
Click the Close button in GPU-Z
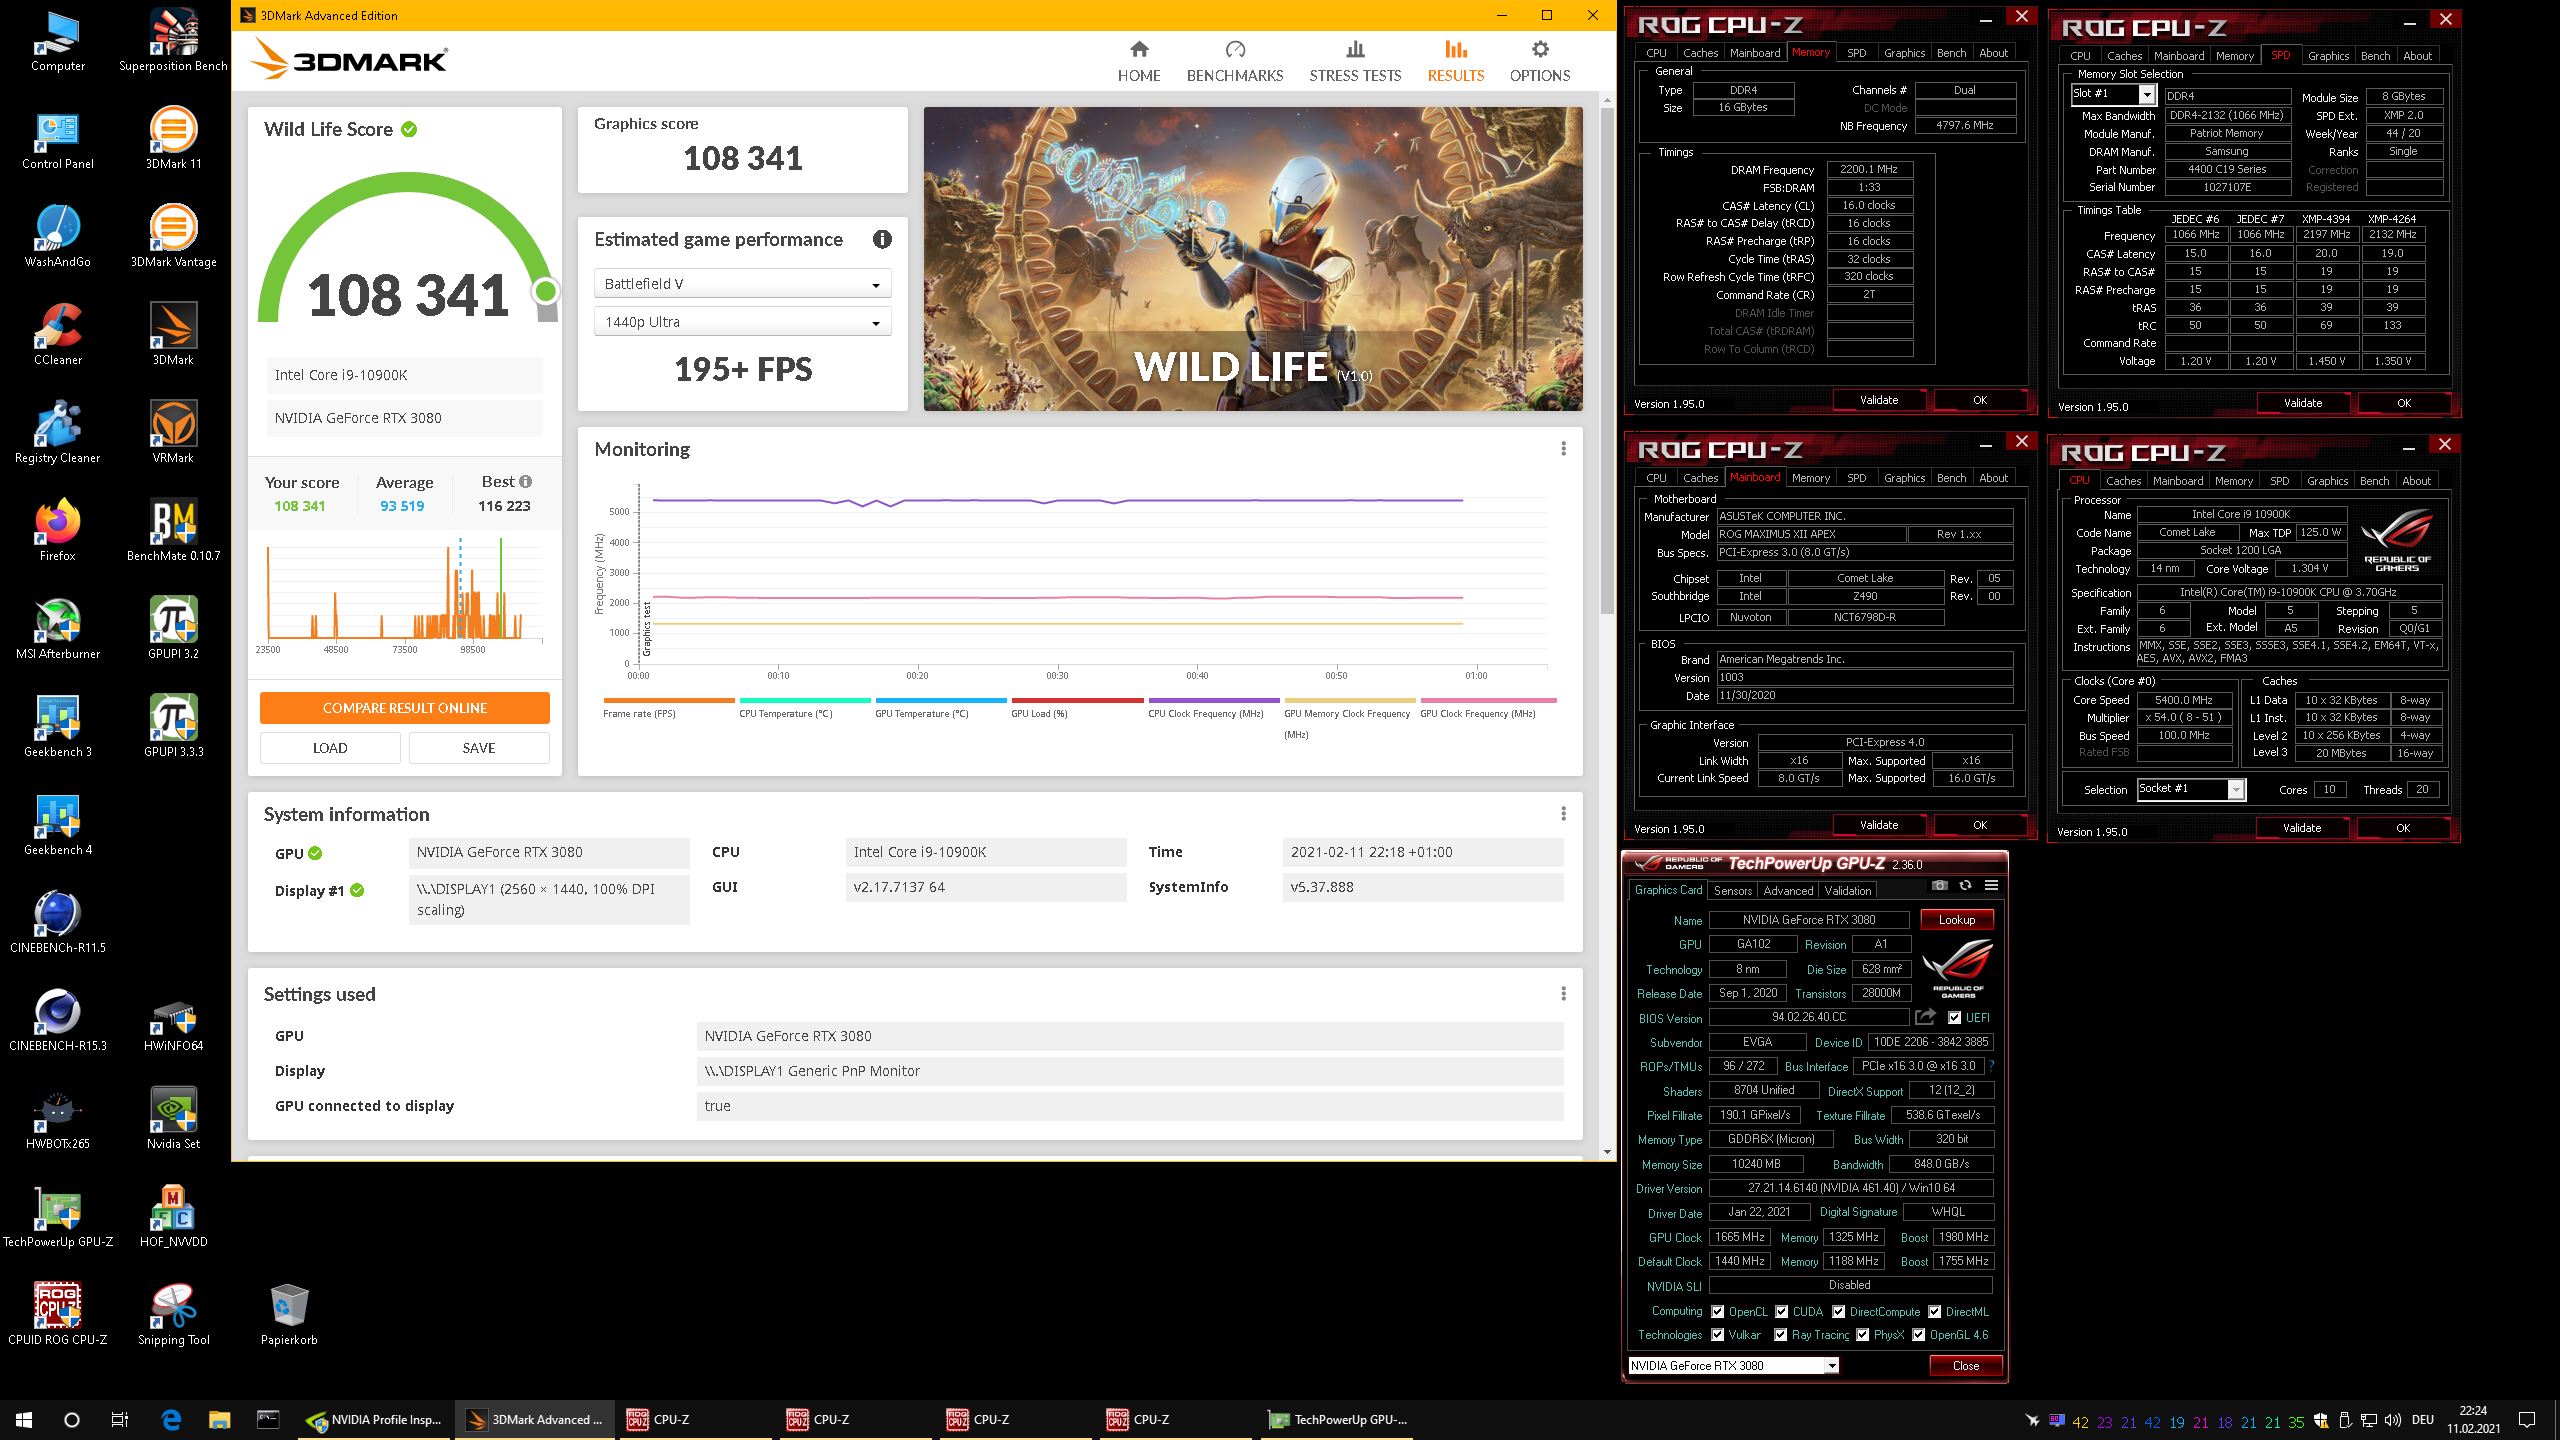click(1965, 1366)
